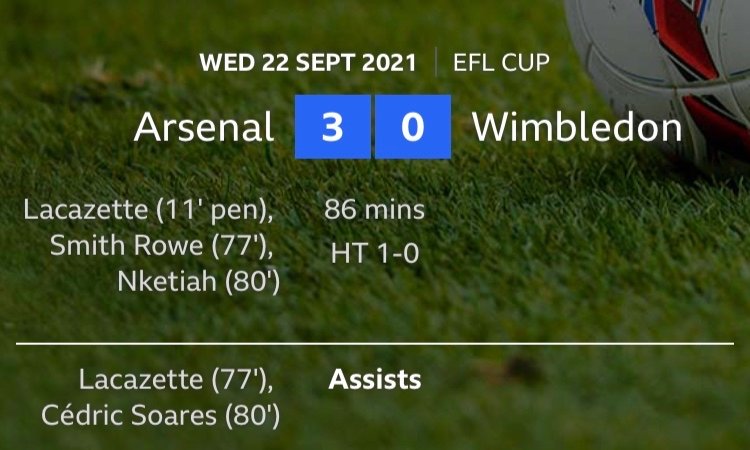Click the Assists heading
Viewport: 750px width, 450px height.
tap(375, 380)
